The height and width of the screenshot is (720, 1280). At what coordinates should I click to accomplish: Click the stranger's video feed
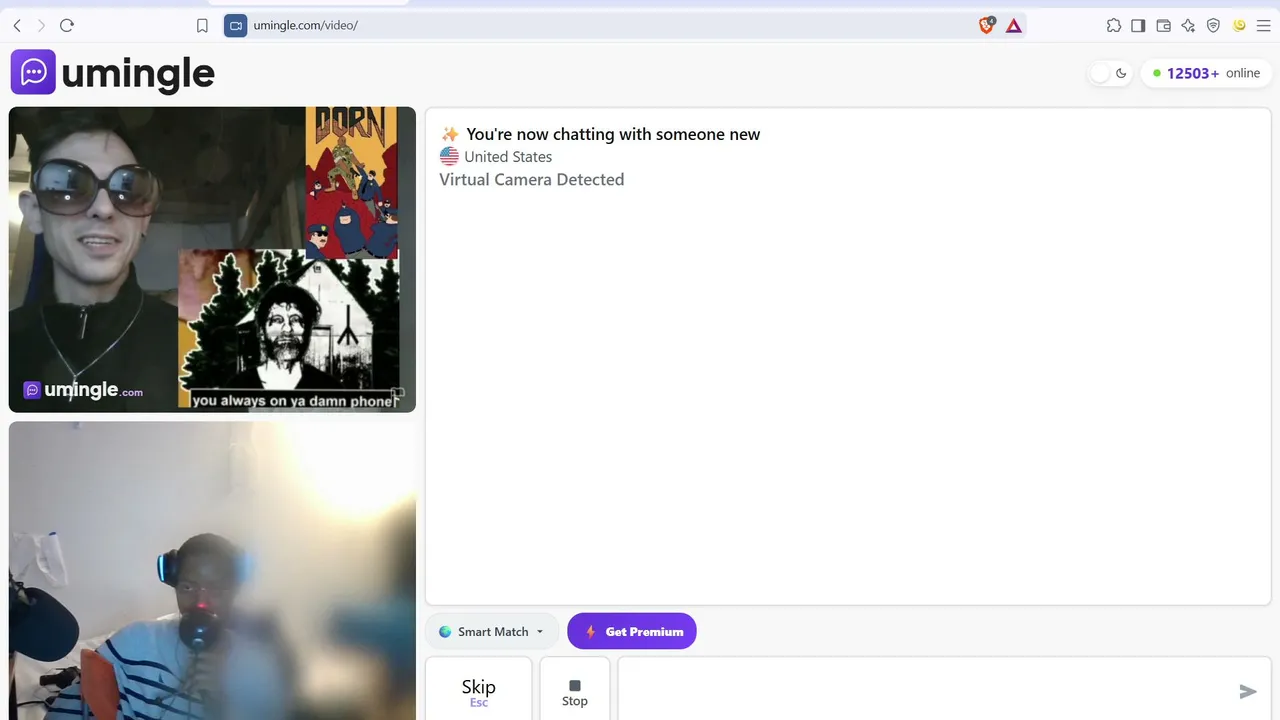tap(212, 259)
